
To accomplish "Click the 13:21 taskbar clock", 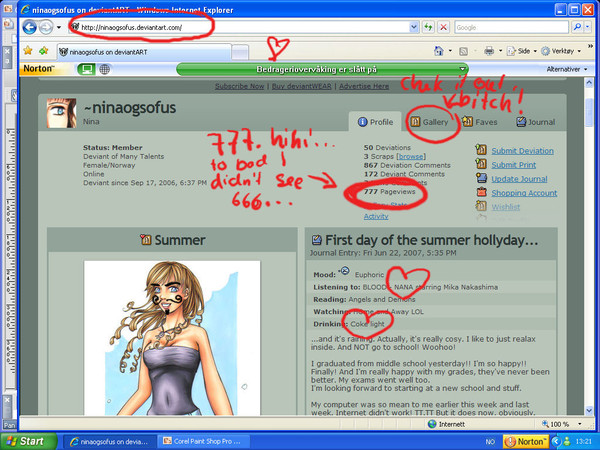I will click(x=585, y=442).
